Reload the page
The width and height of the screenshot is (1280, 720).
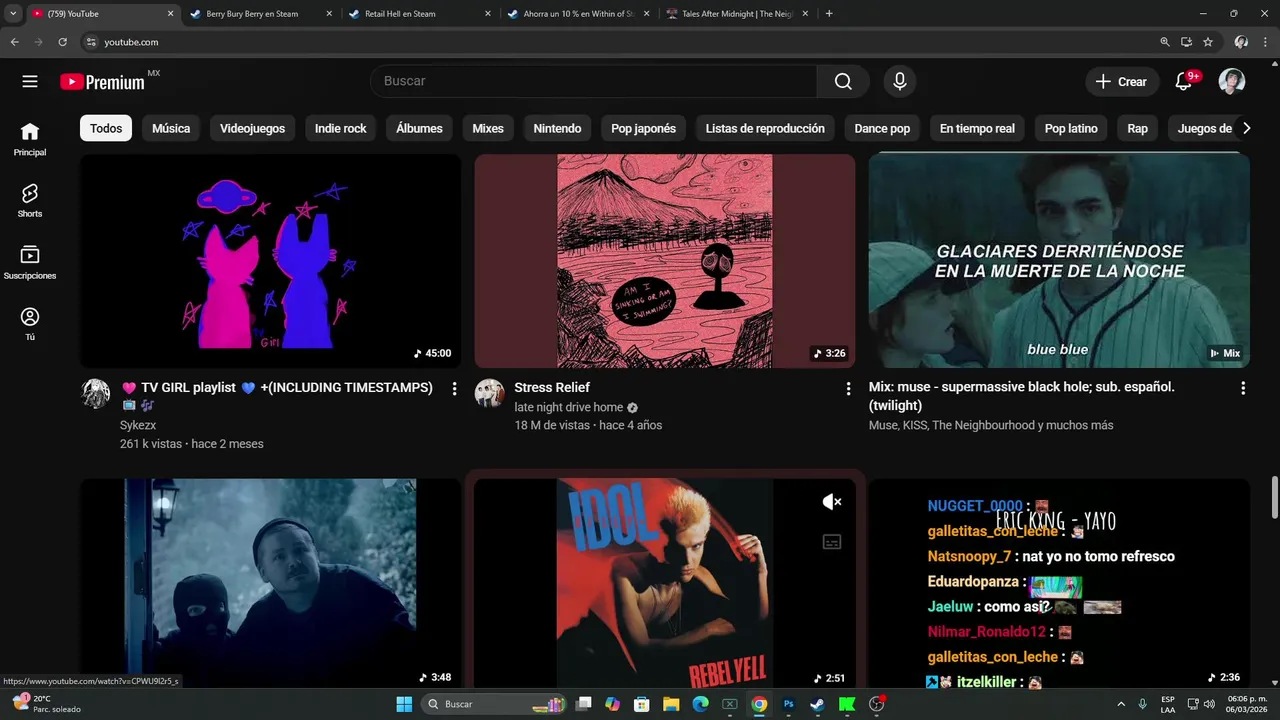tap(62, 42)
